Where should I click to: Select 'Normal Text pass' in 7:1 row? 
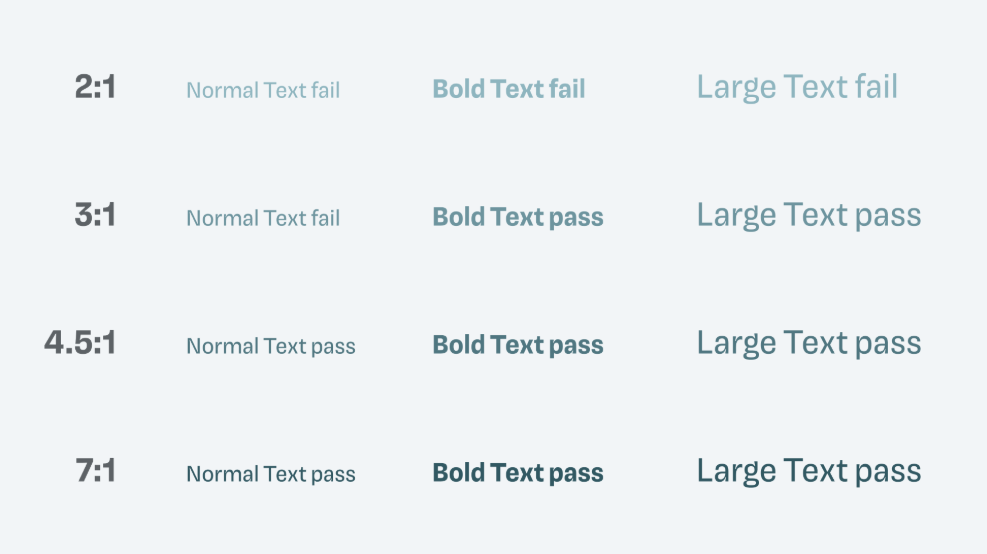pos(271,474)
